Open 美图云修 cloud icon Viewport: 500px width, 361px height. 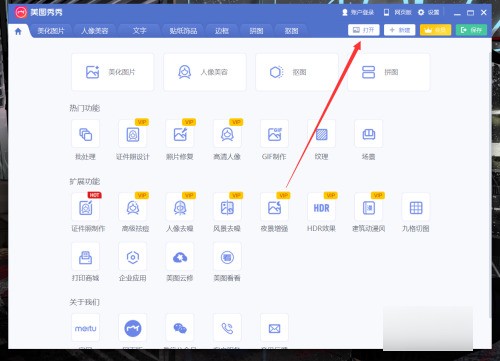[x=180, y=257]
